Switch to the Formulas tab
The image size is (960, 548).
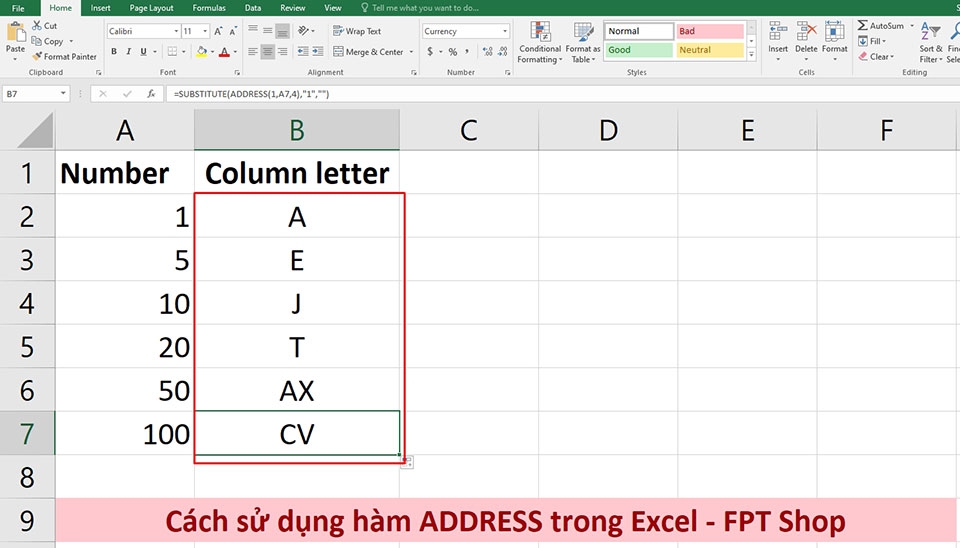209,8
